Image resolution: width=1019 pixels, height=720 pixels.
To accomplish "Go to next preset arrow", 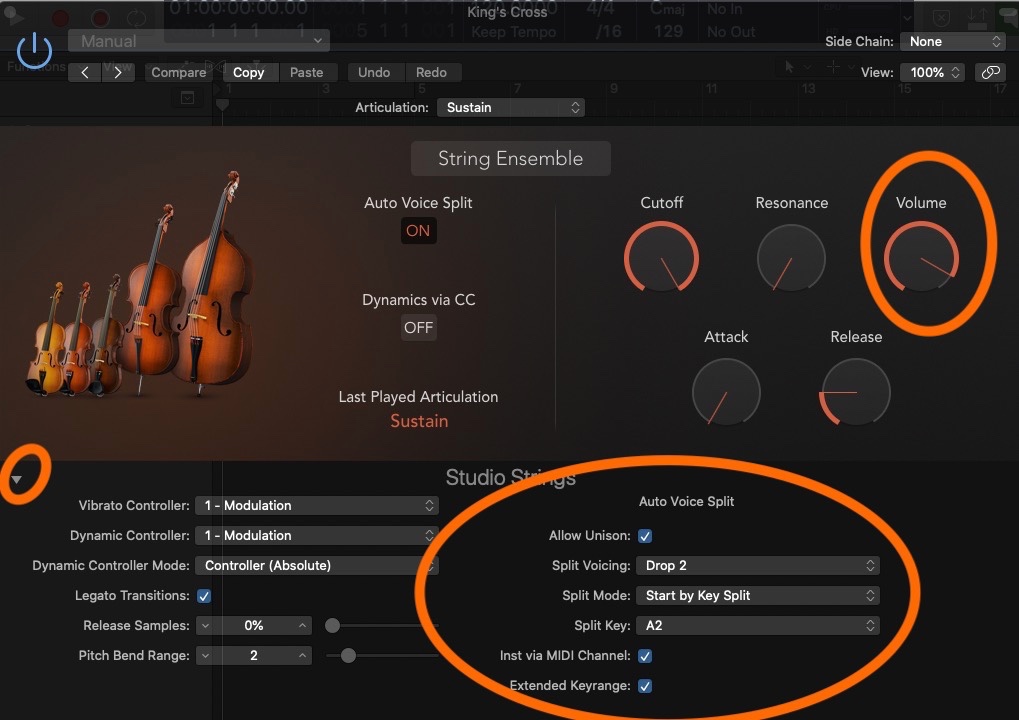I will [118, 72].
